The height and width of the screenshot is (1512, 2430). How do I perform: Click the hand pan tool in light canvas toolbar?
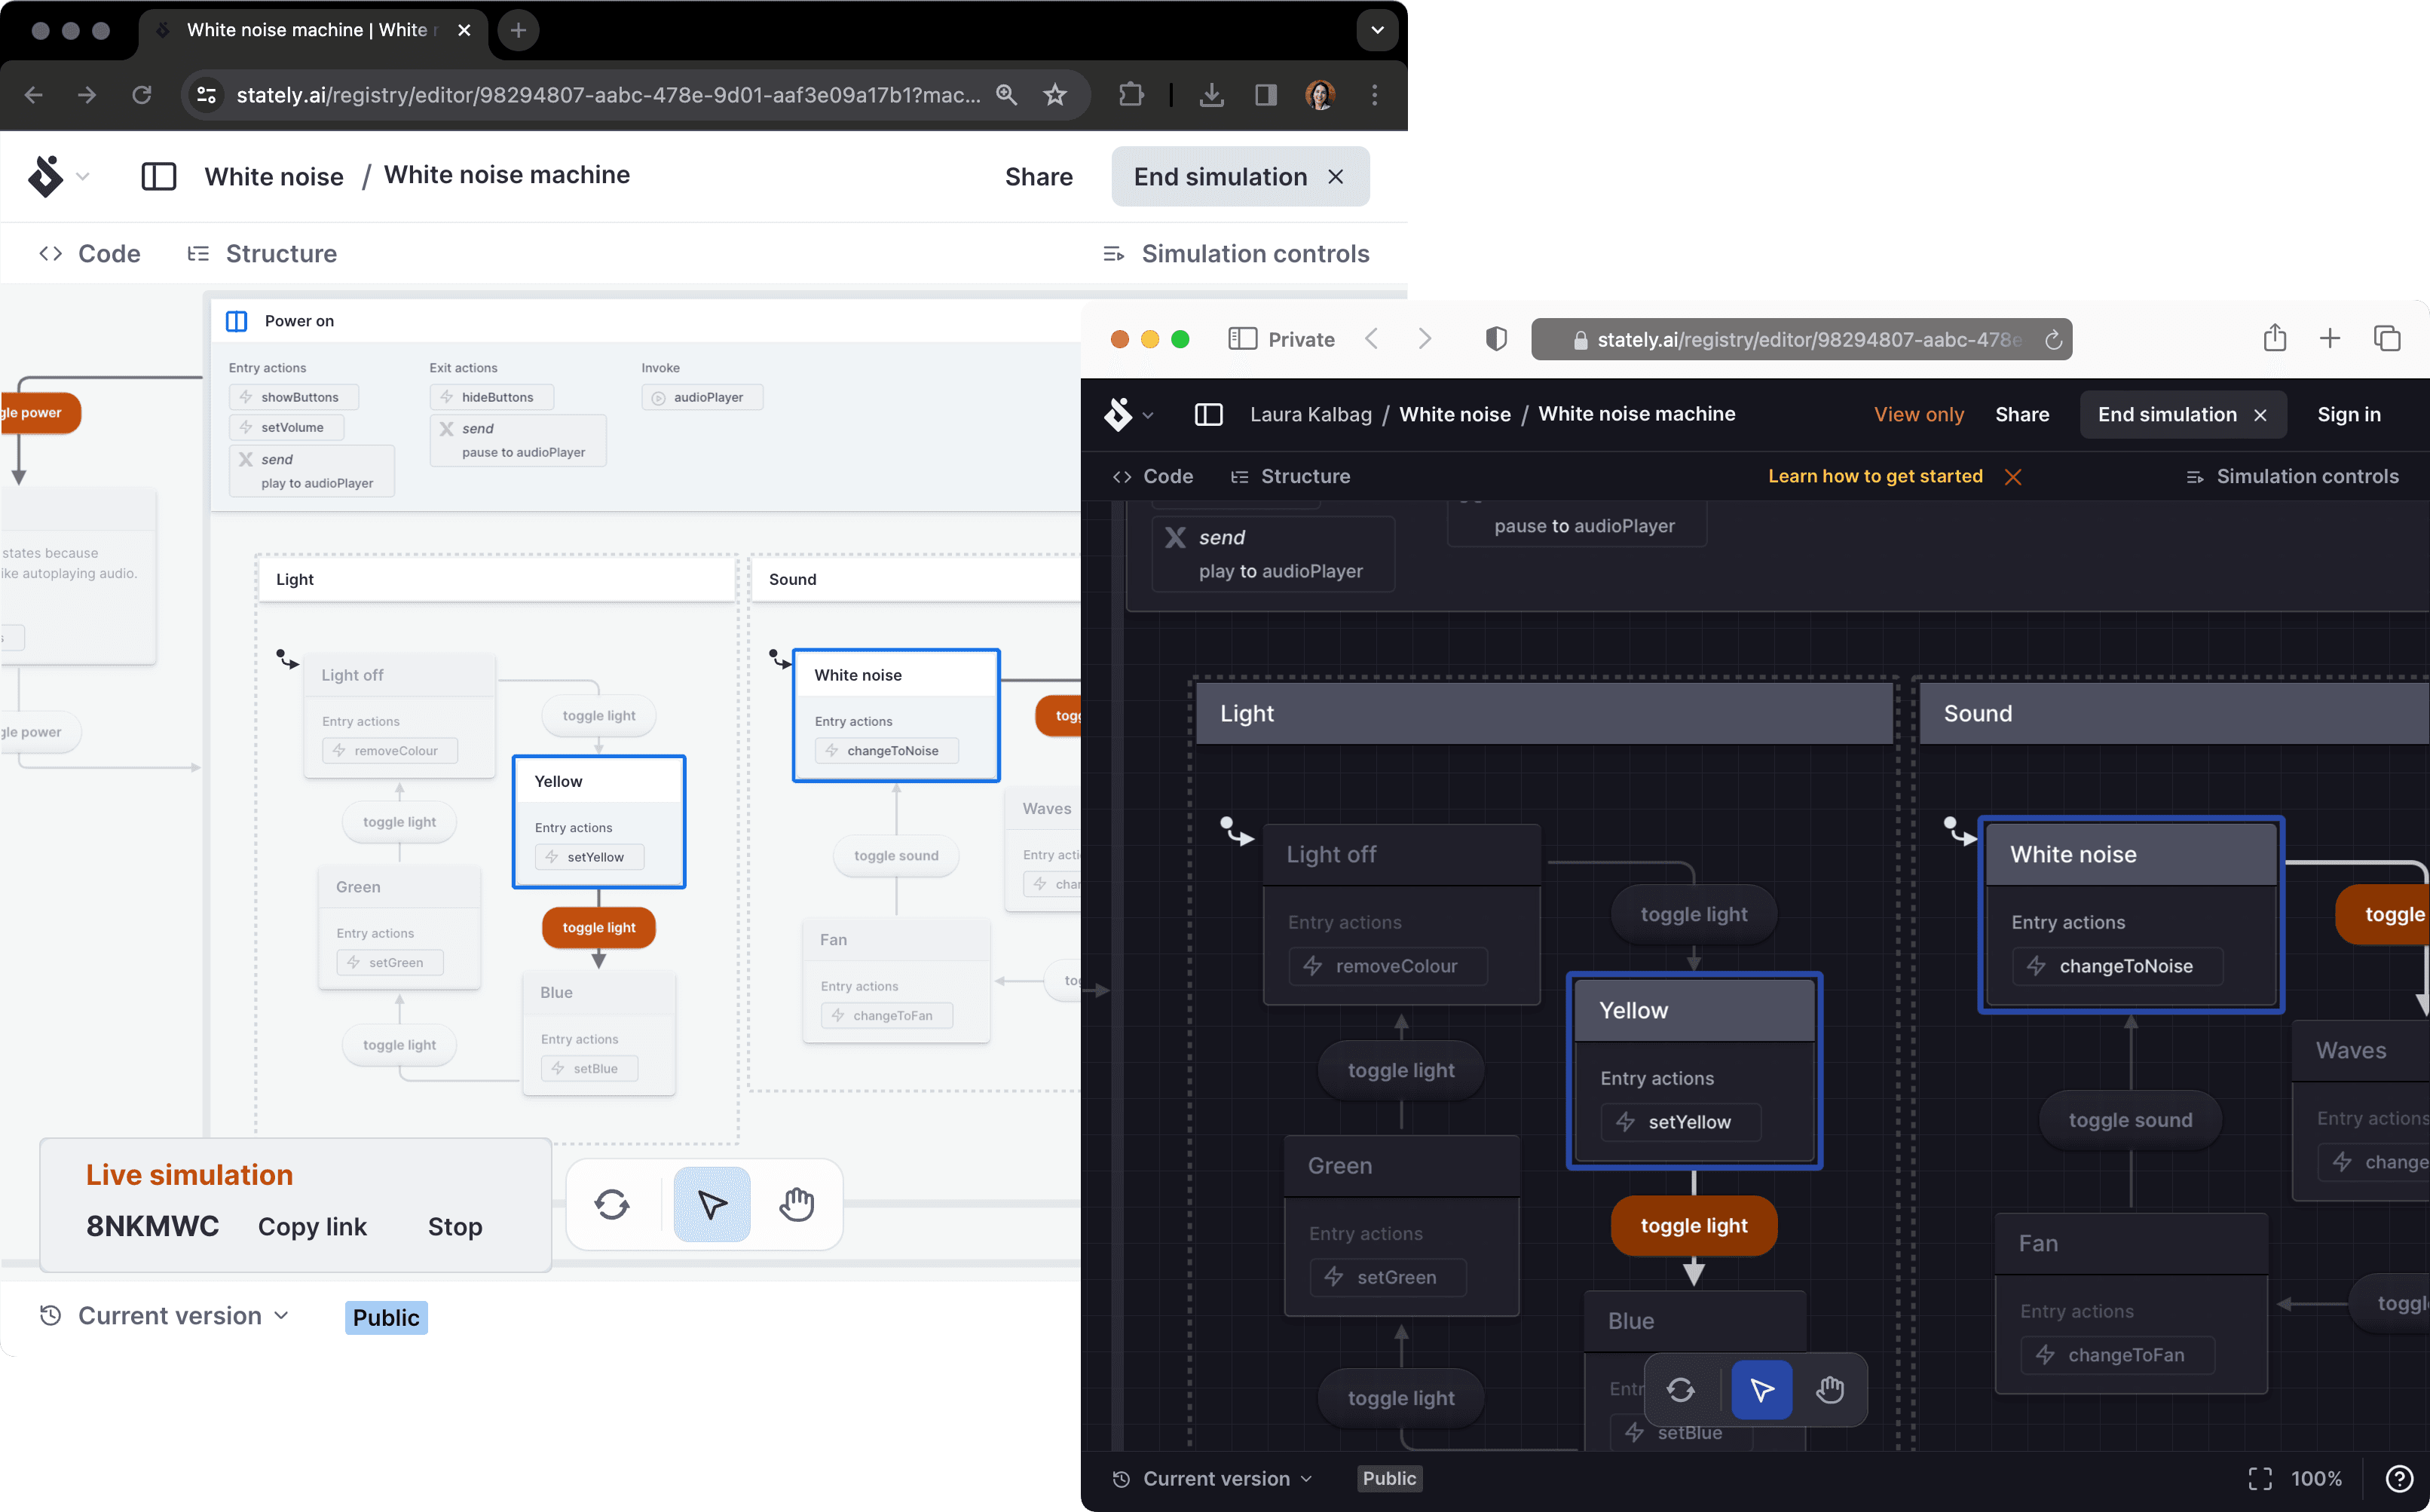pos(797,1204)
